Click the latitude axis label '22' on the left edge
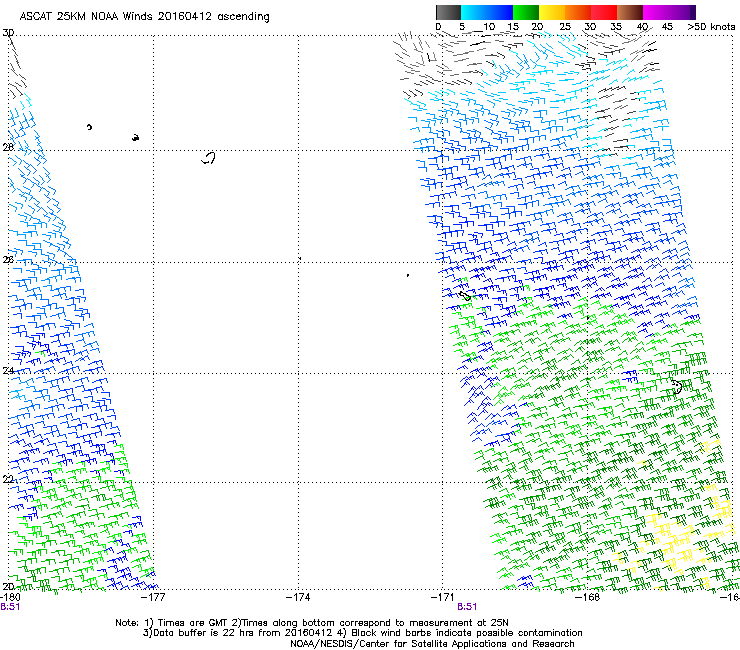740x650 pixels. point(8,480)
